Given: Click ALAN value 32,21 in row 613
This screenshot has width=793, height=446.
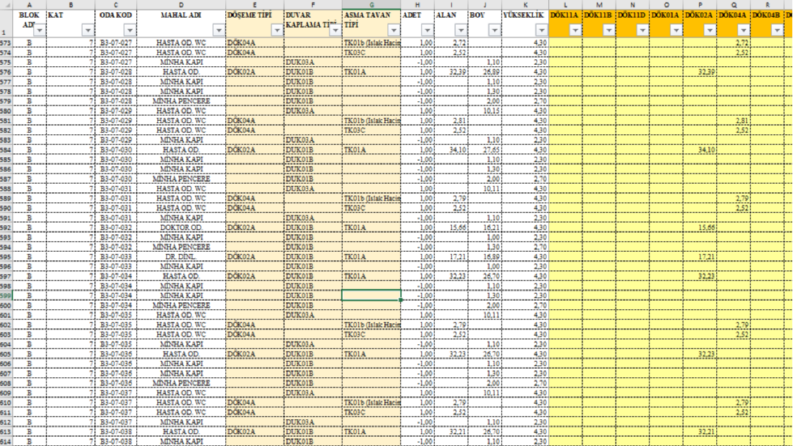Looking at the screenshot, I should 451,432.
